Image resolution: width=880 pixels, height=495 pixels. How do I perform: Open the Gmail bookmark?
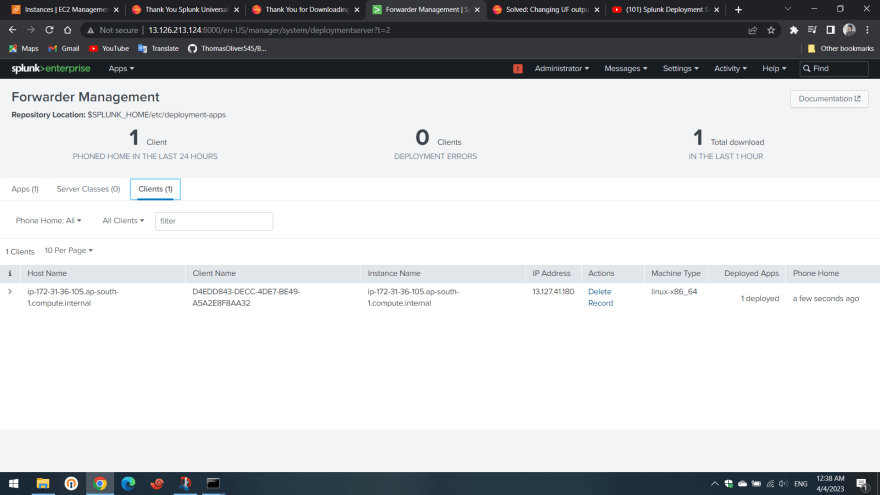(63, 48)
